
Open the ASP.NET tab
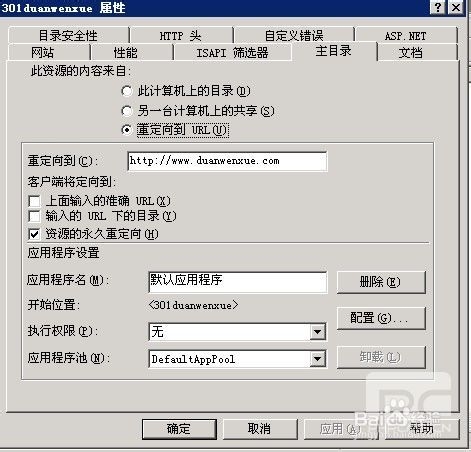[x=406, y=35]
